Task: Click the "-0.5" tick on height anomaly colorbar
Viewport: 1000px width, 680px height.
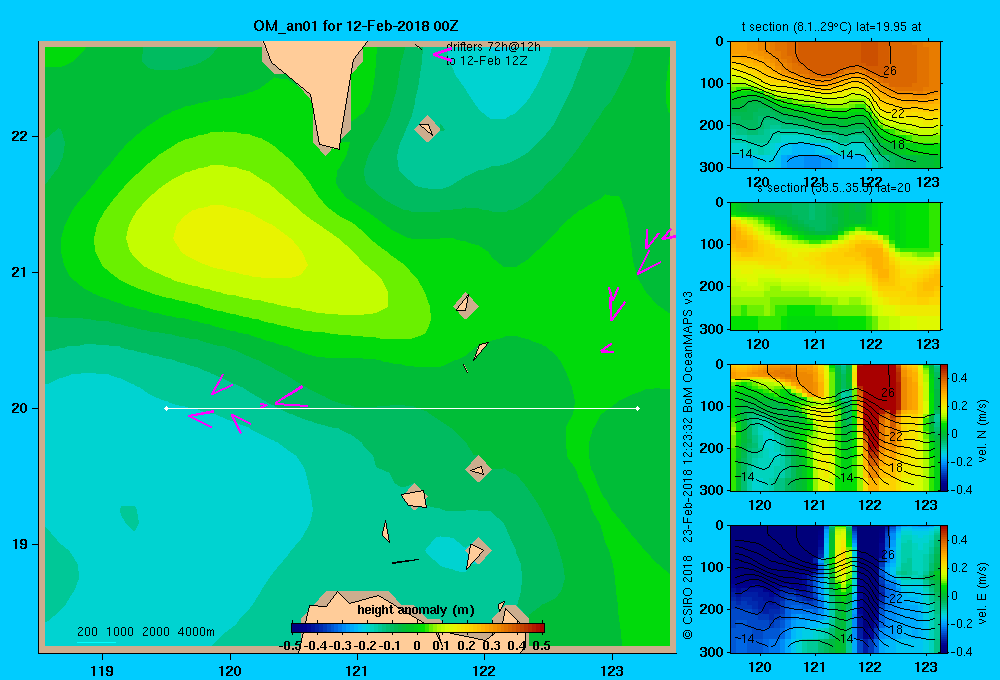Action: pyautogui.click(x=290, y=646)
